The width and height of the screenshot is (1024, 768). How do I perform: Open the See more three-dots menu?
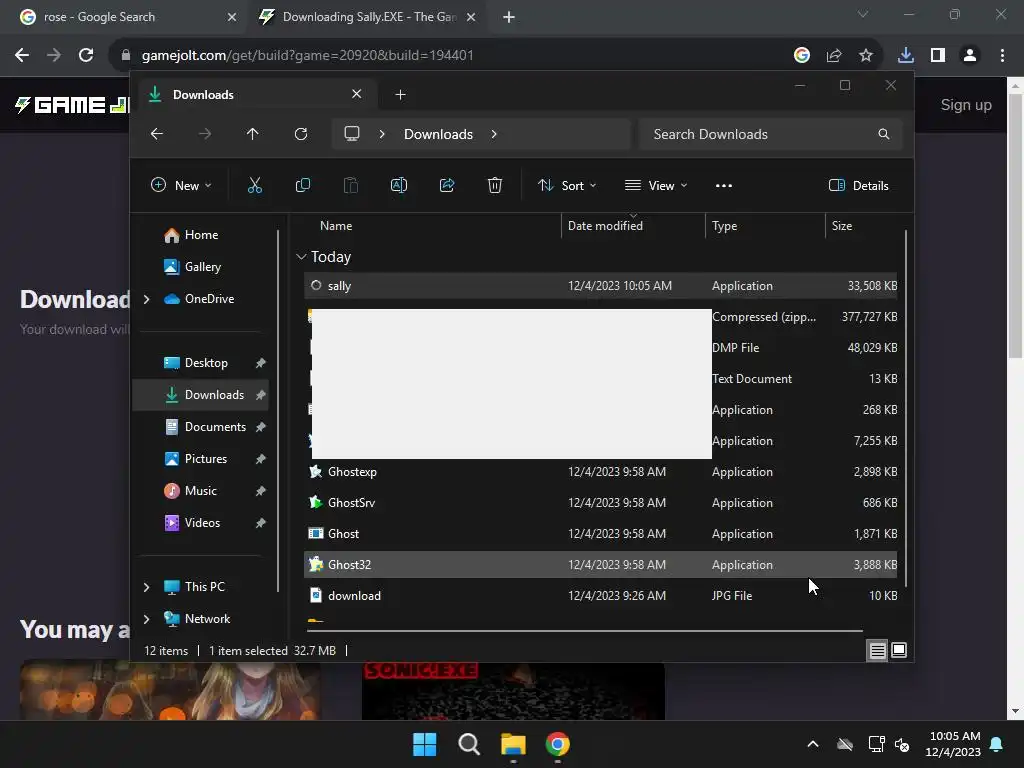[x=724, y=185]
